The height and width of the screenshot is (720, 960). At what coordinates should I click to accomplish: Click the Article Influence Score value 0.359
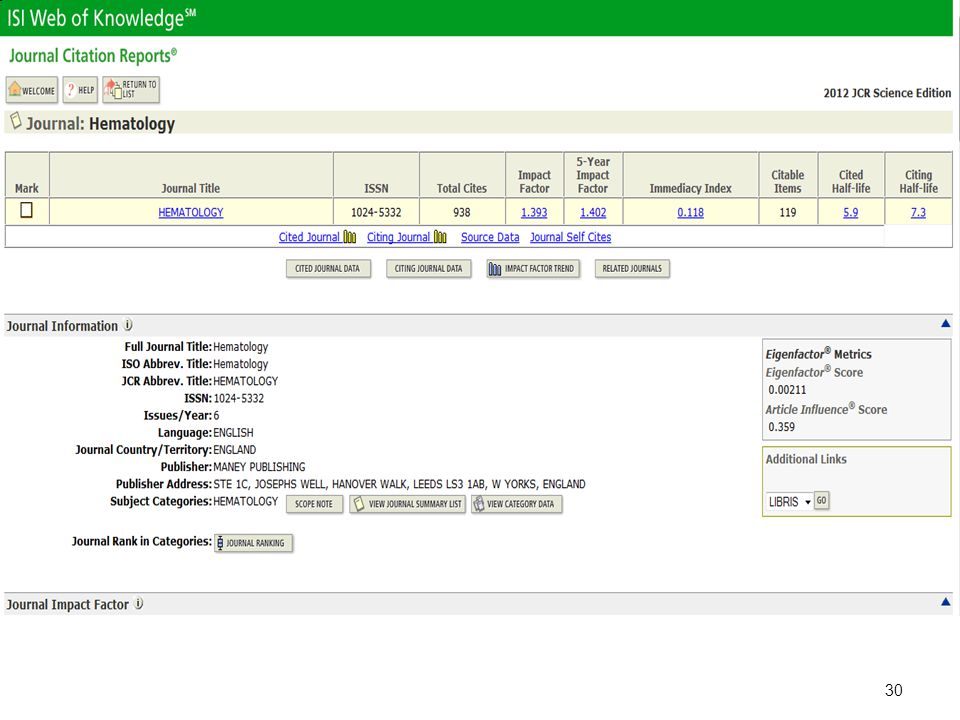coord(781,427)
